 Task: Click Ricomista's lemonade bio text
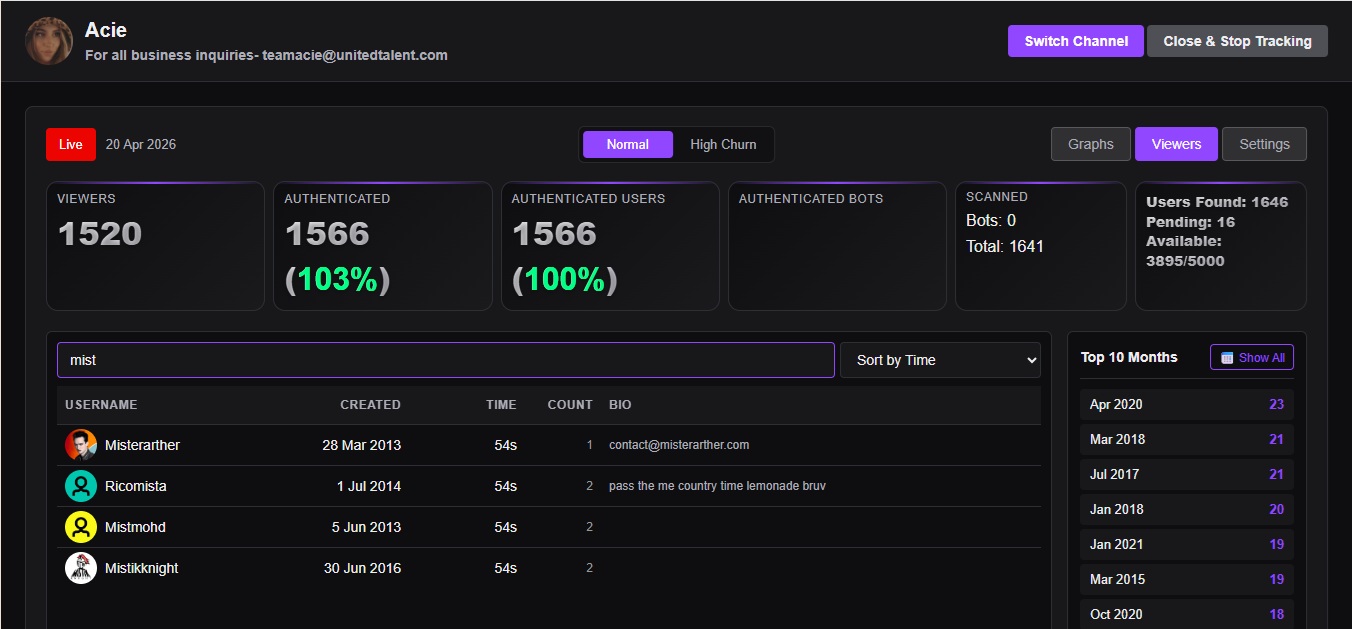pyautogui.click(x=717, y=486)
